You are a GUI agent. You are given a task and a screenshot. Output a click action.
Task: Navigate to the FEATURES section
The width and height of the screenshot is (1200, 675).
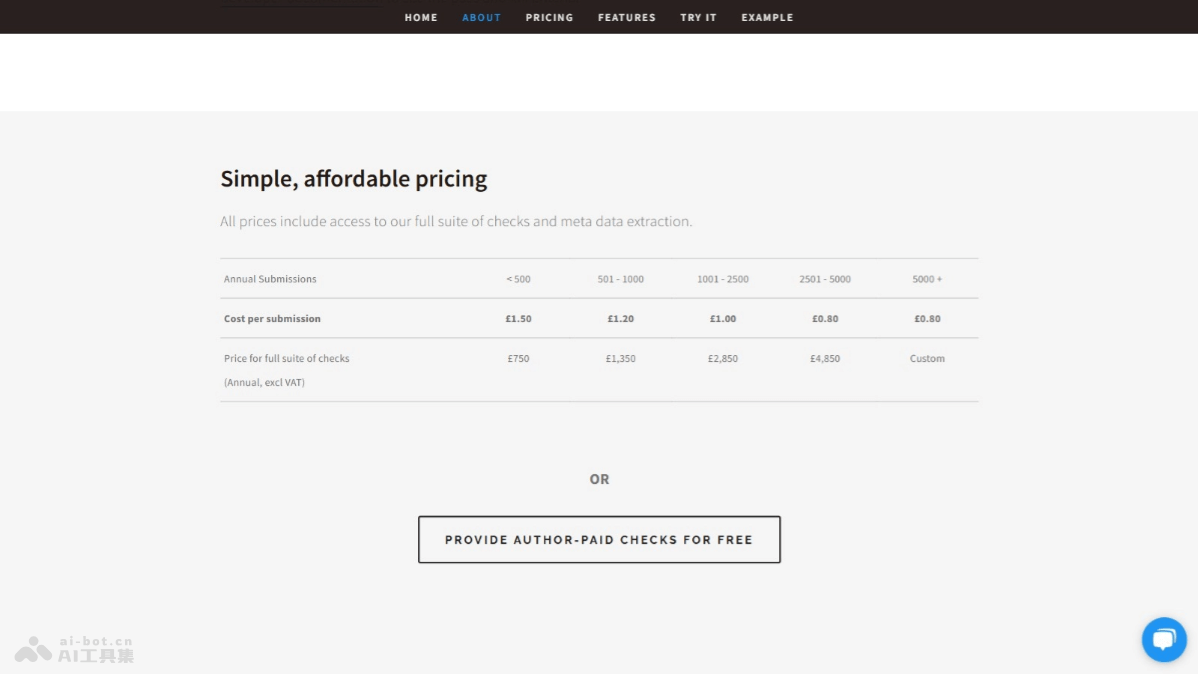[x=626, y=17]
